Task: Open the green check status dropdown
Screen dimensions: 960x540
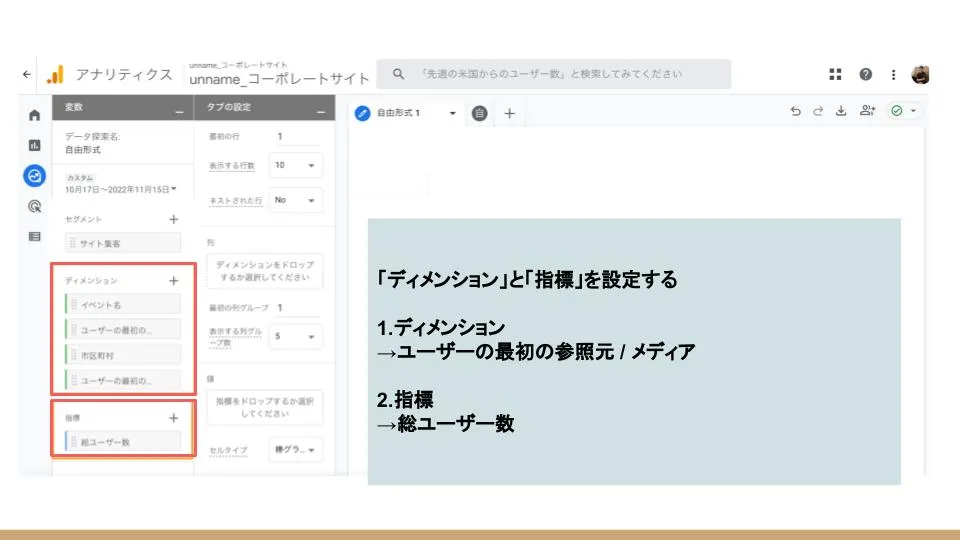Action: 904,111
